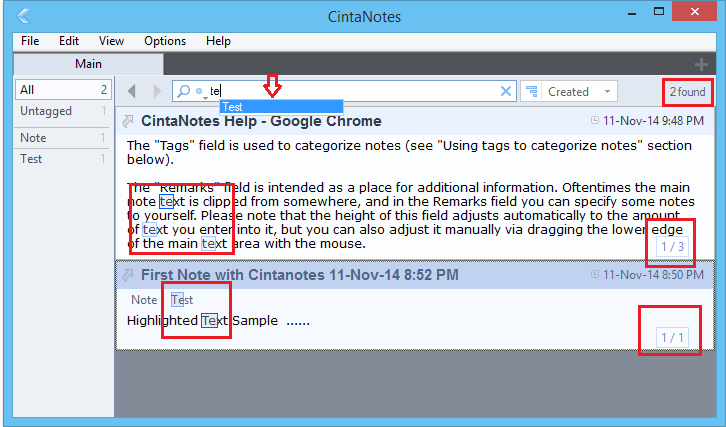Click the back arrow in title bar
This screenshot has height=427, width=726.
coord(23,16)
